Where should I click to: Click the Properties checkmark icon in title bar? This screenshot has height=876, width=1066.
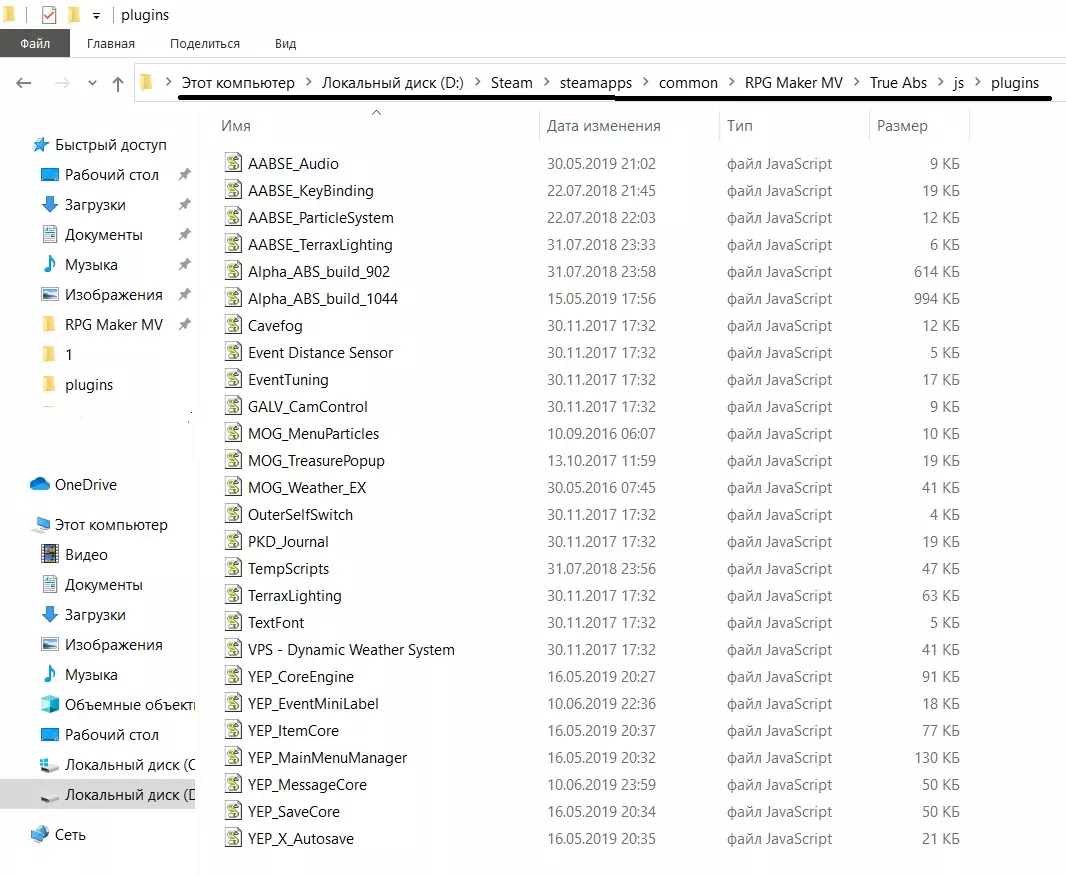49,14
